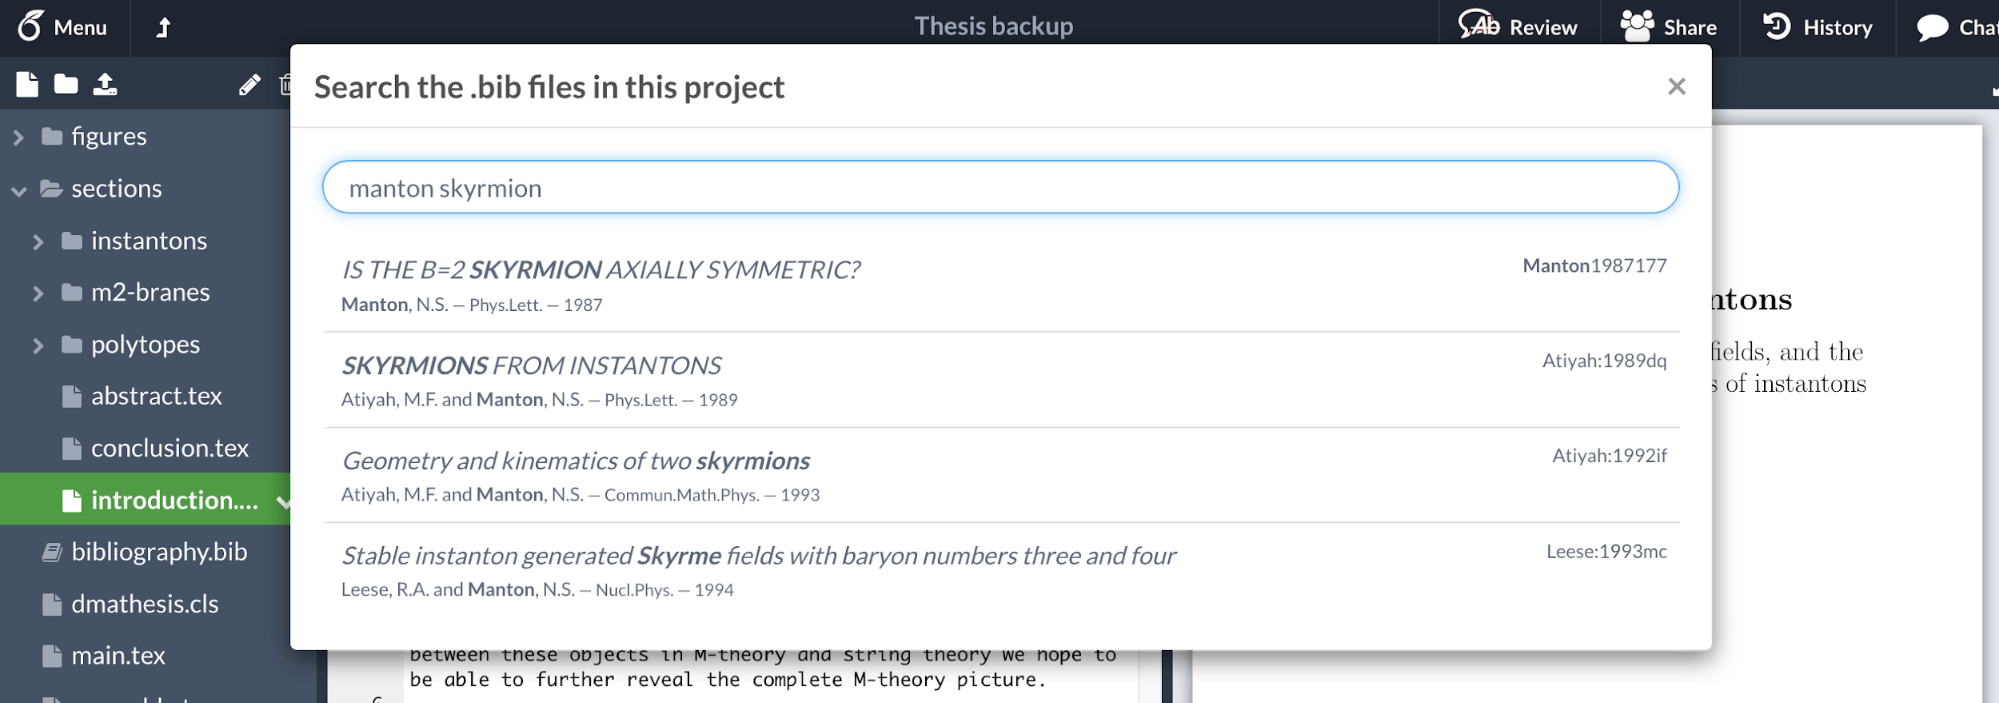The width and height of the screenshot is (1999, 703).
Task: Open the Review panel
Action: click(x=1518, y=27)
